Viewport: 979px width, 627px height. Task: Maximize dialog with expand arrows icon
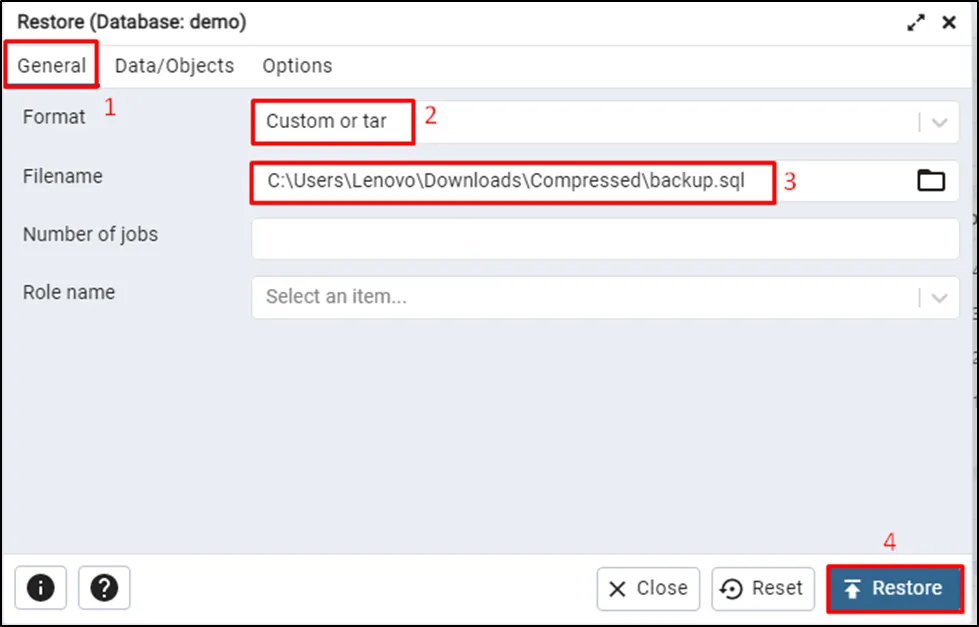coord(916,22)
